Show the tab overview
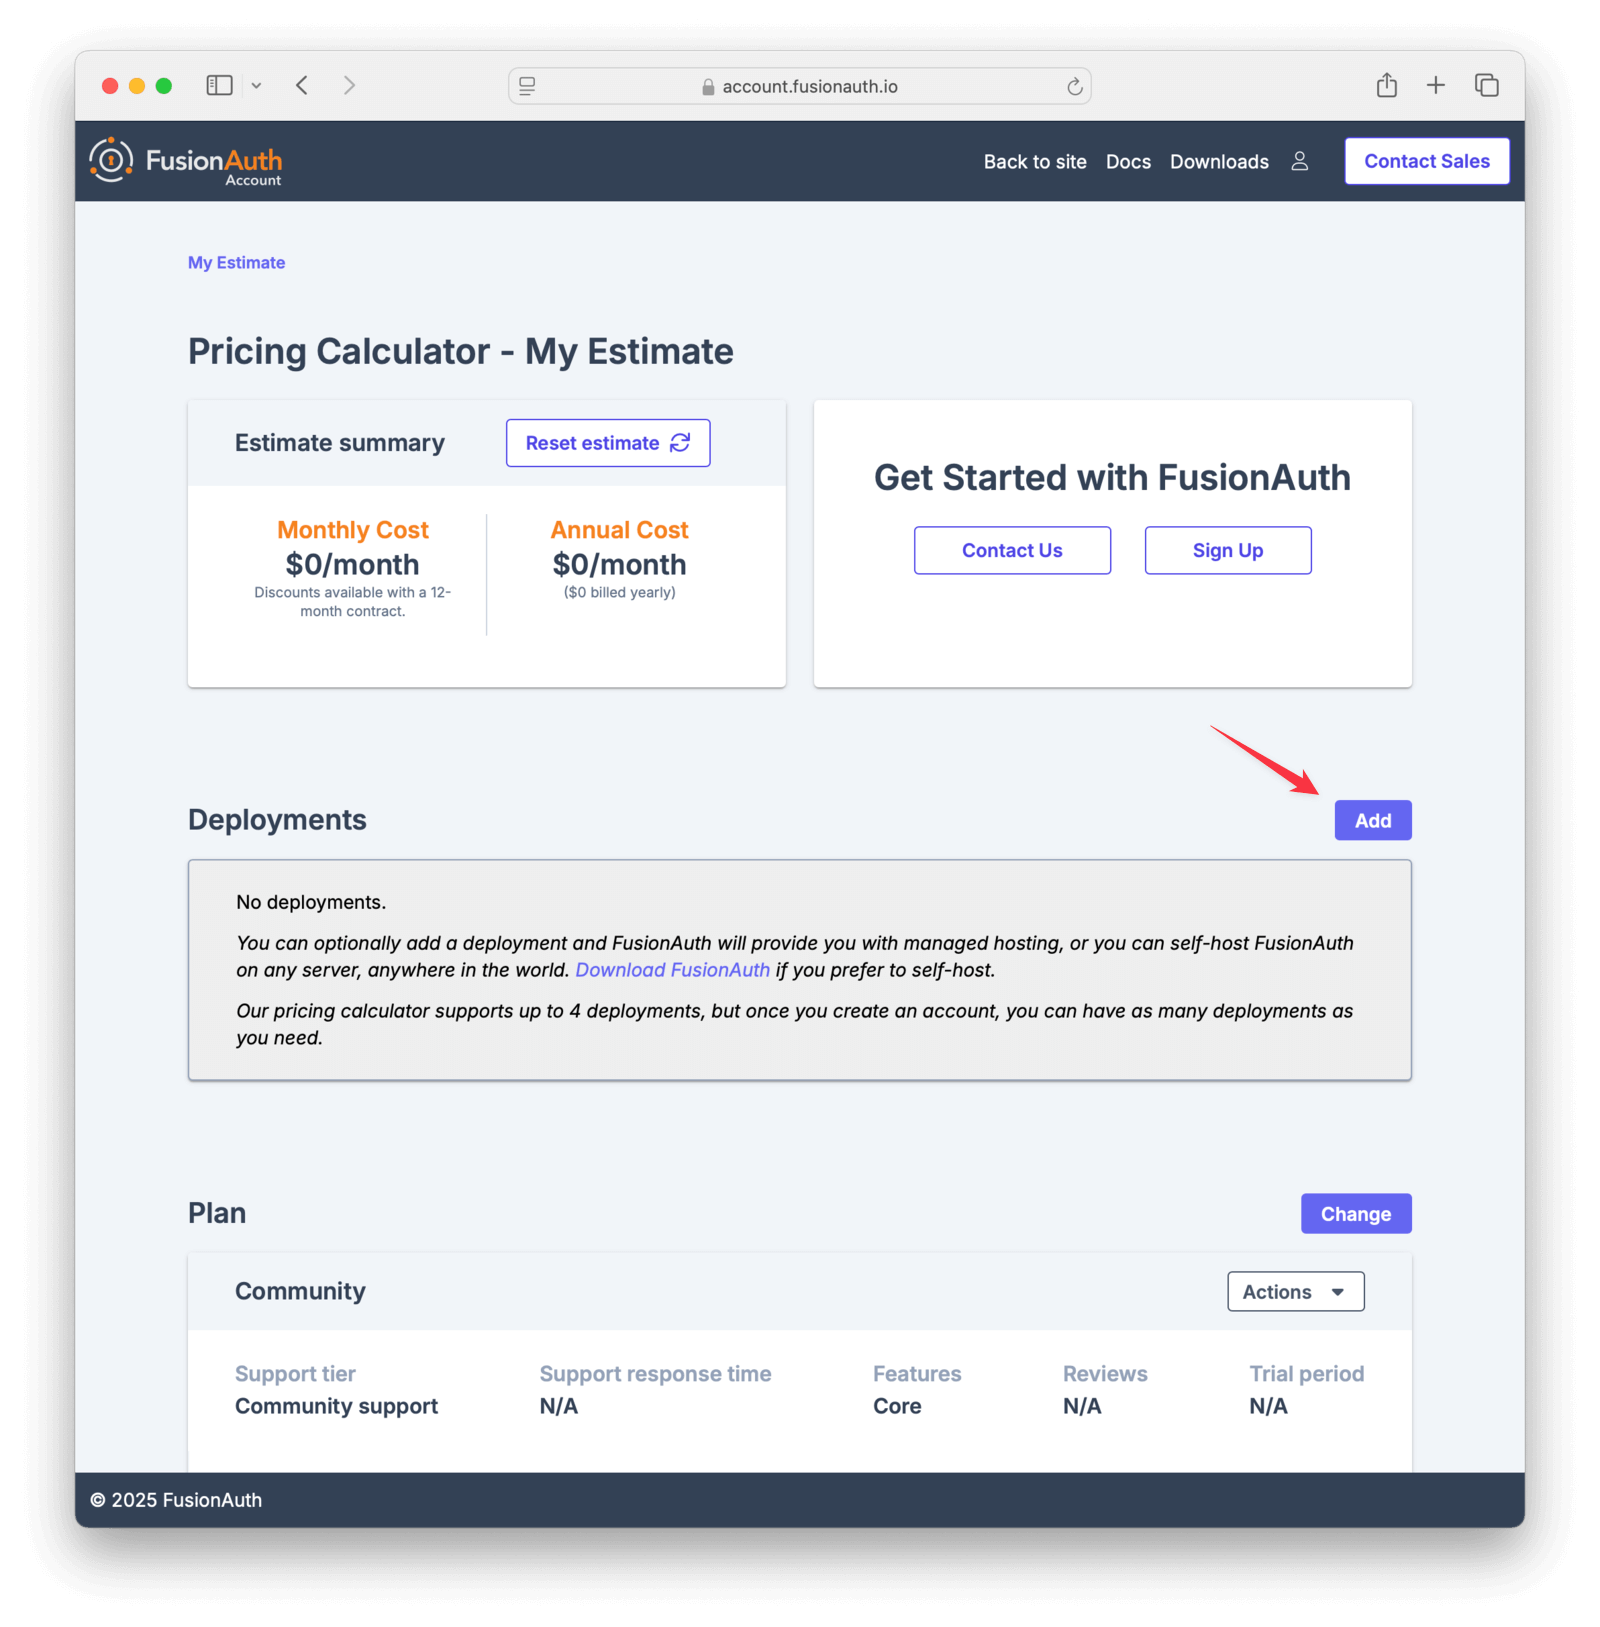Viewport: 1600px width, 1627px height. click(x=1487, y=85)
